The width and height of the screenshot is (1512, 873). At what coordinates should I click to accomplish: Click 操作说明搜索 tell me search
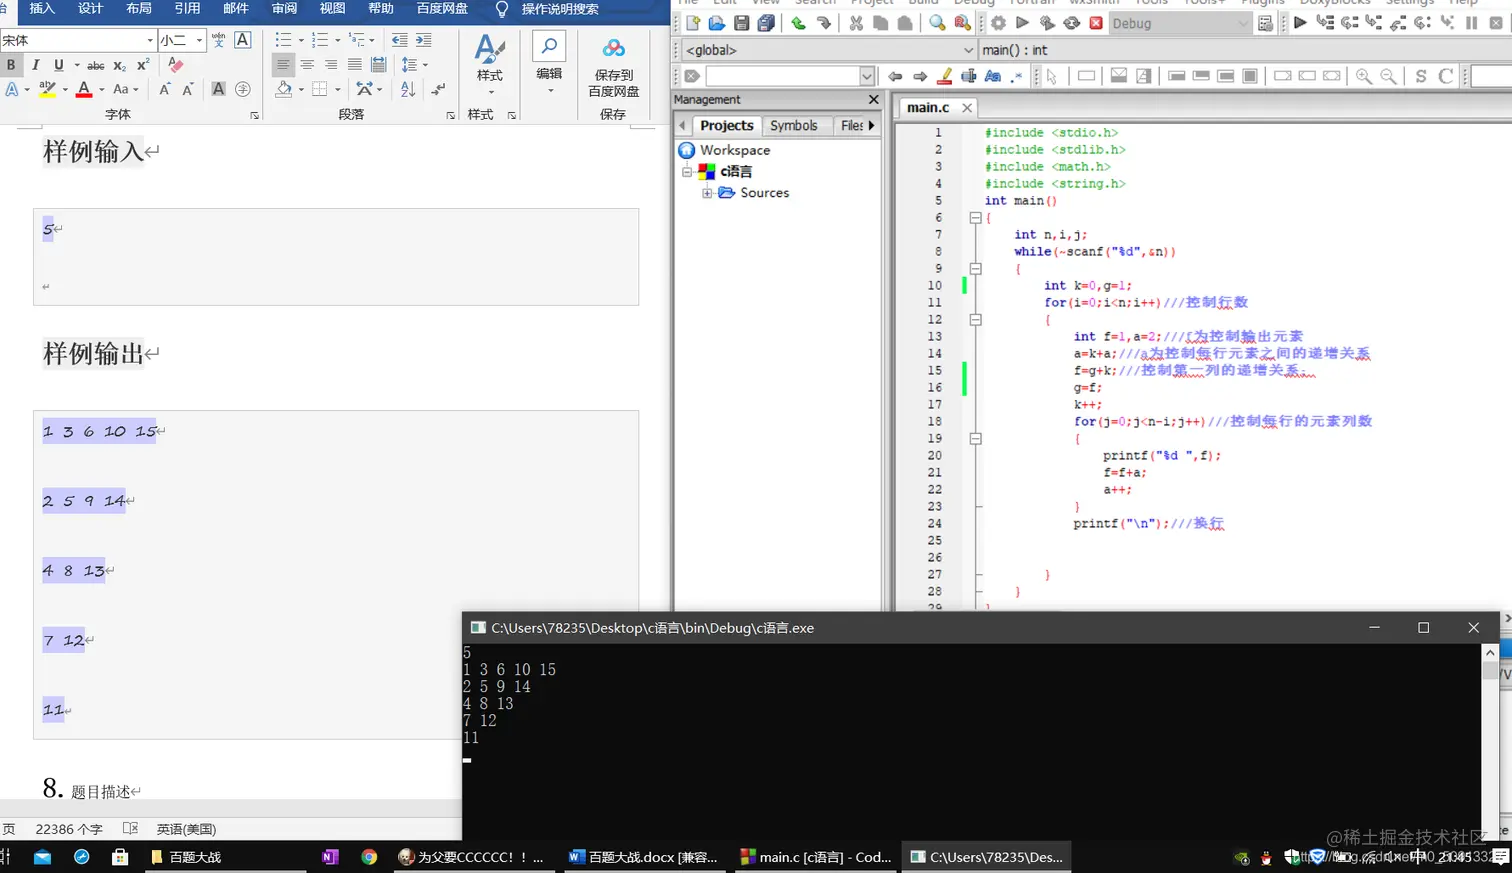pyautogui.click(x=560, y=9)
